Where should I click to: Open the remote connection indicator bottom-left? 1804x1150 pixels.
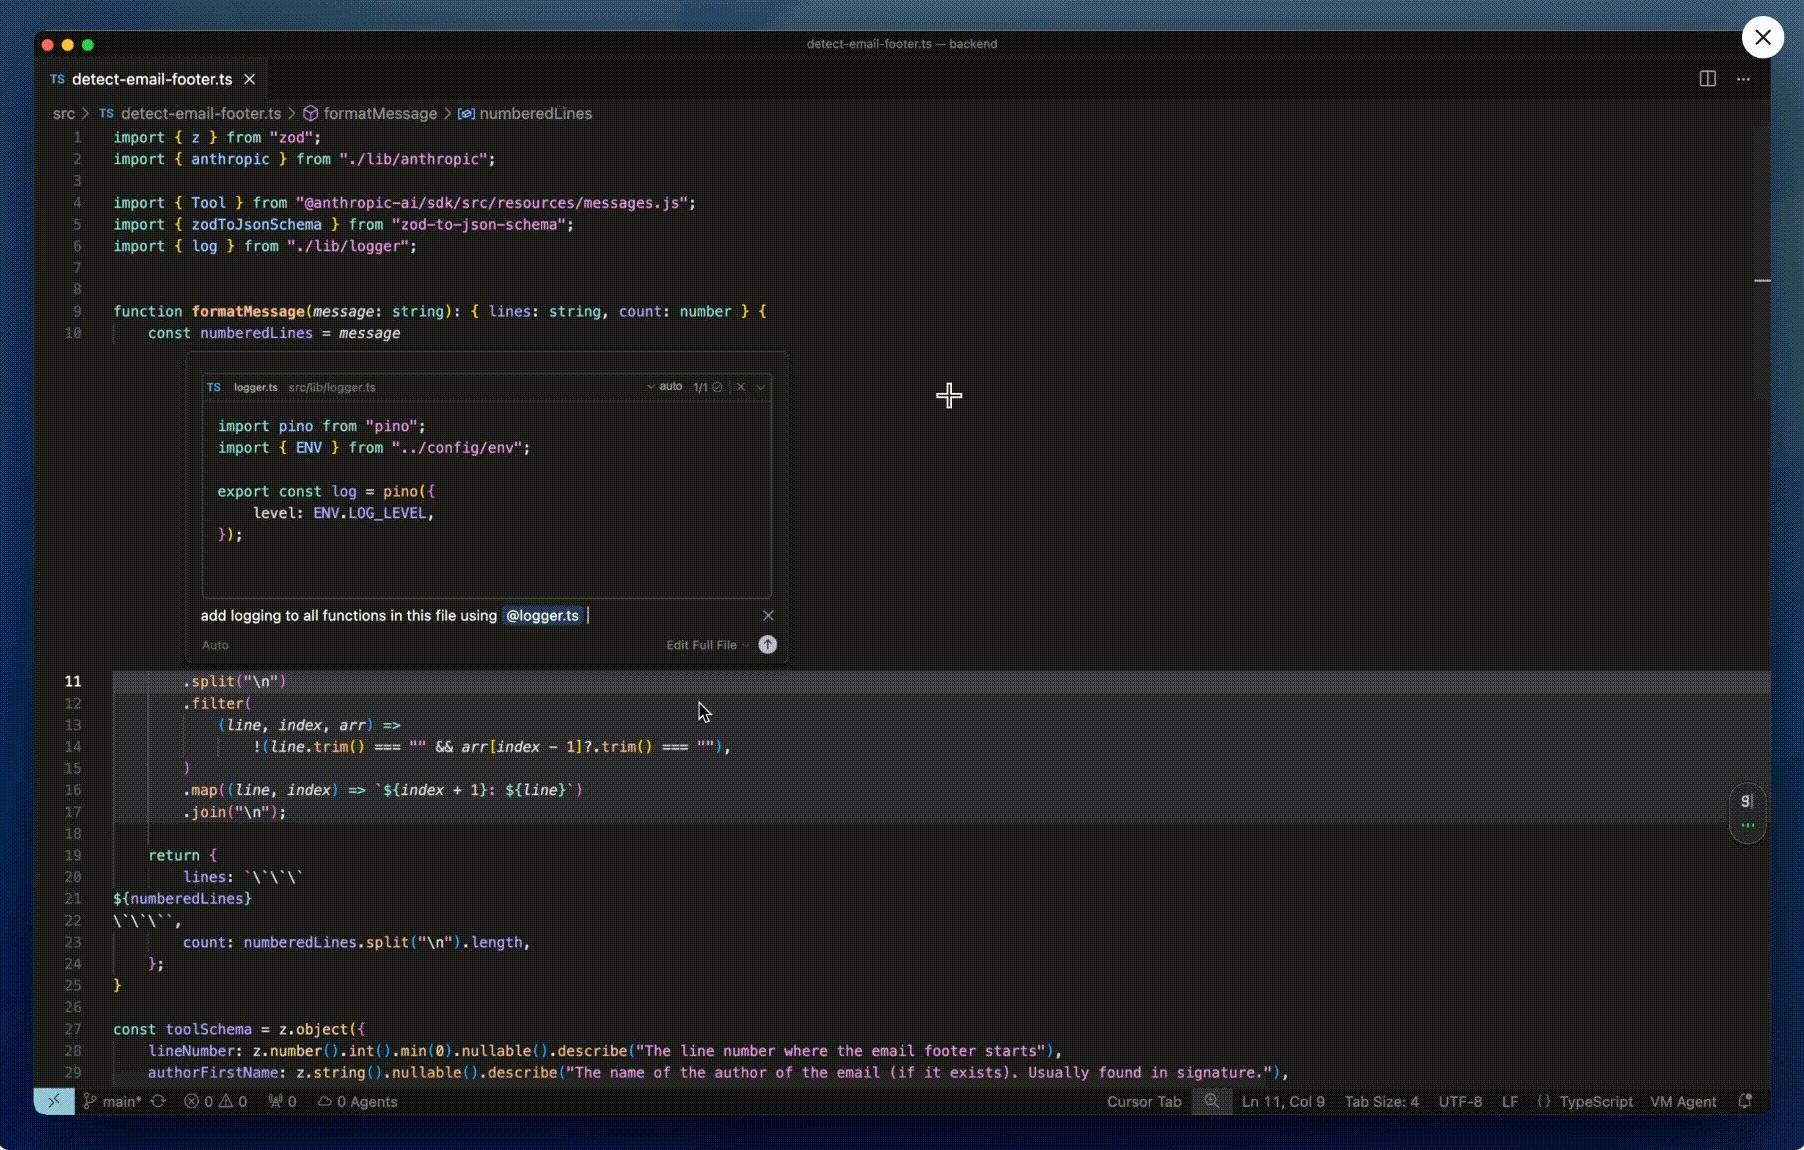pos(54,1102)
